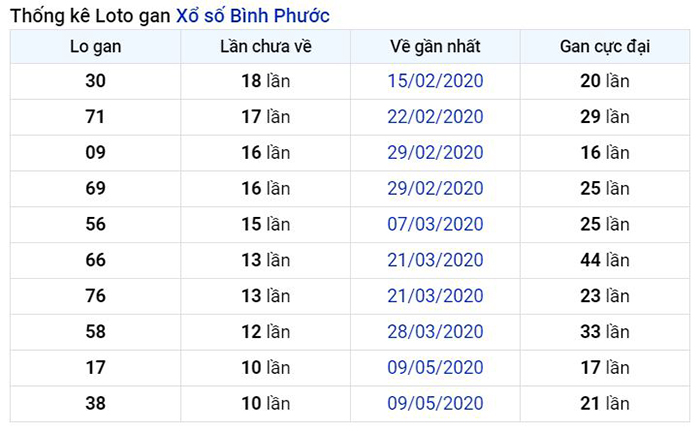
Task: Click date 09/05/2020 in row 17
Action: 435,368
